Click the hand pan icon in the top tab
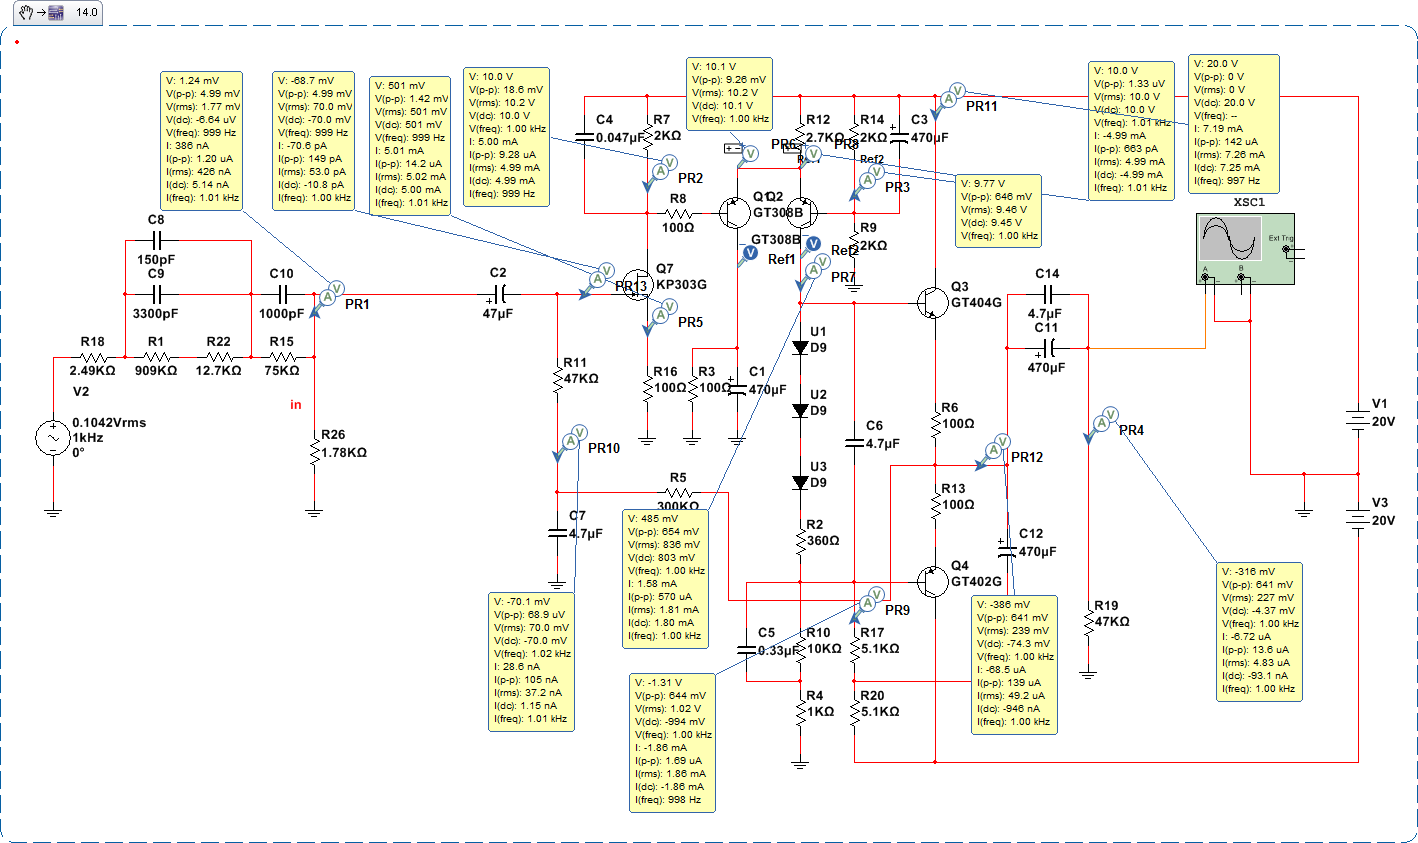This screenshot has height=843, width=1418. (27, 13)
